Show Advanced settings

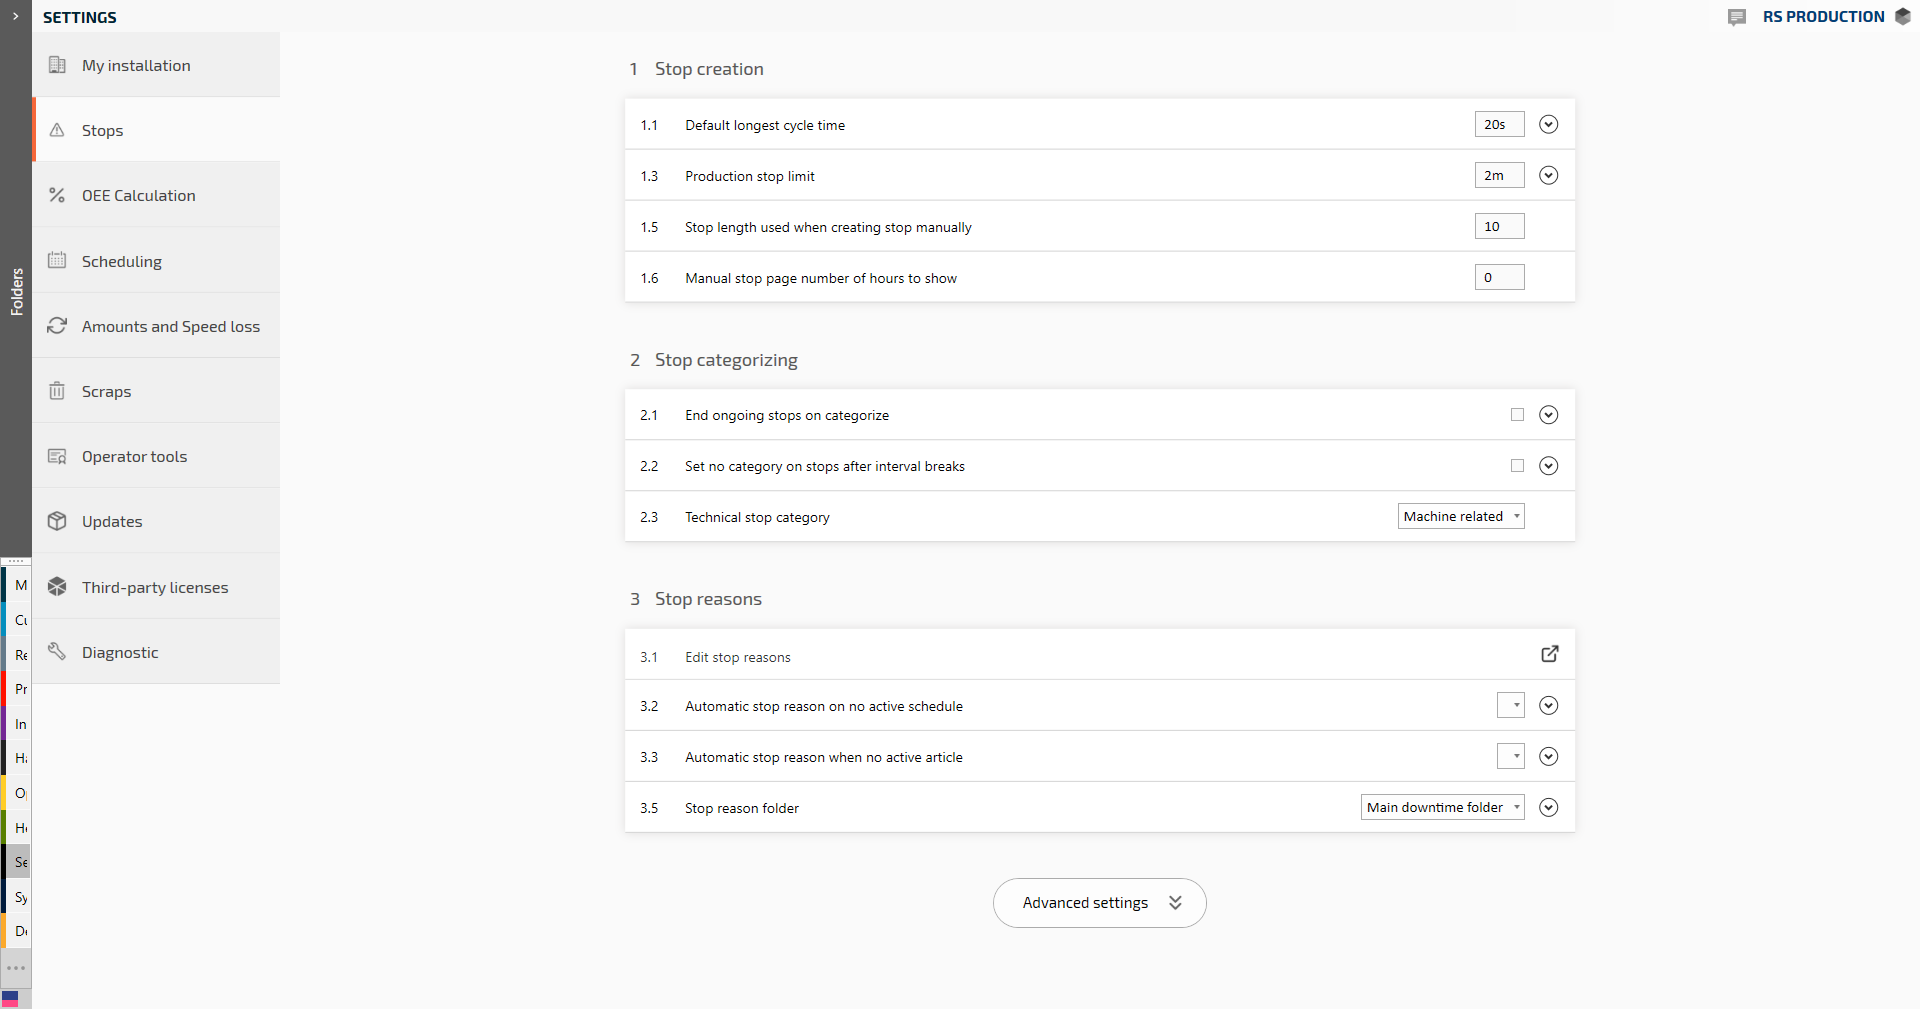[x=1099, y=903]
